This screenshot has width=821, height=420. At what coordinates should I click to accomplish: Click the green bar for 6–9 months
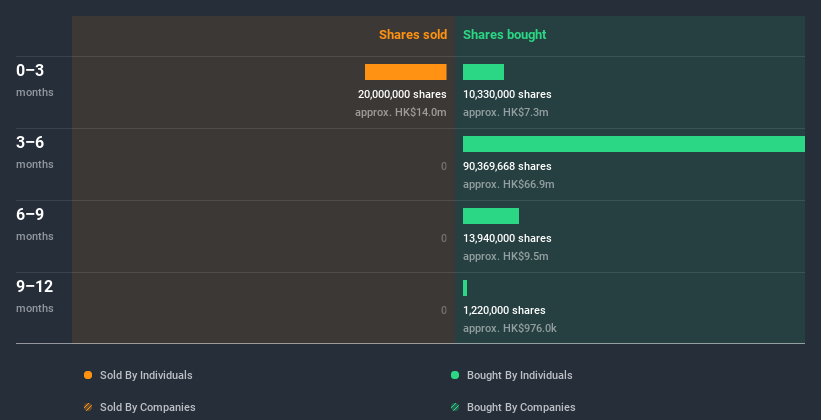pyautogui.click(x=491, y=216)
